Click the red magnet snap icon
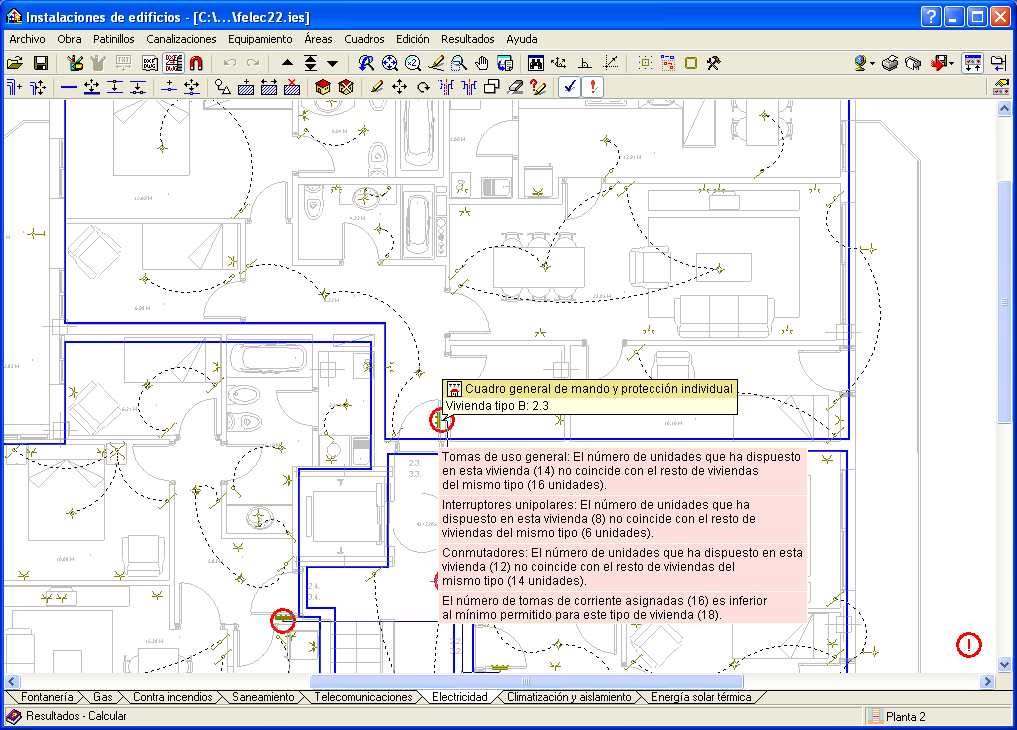This screenshot has width=1017, height=730. point(196,63)
